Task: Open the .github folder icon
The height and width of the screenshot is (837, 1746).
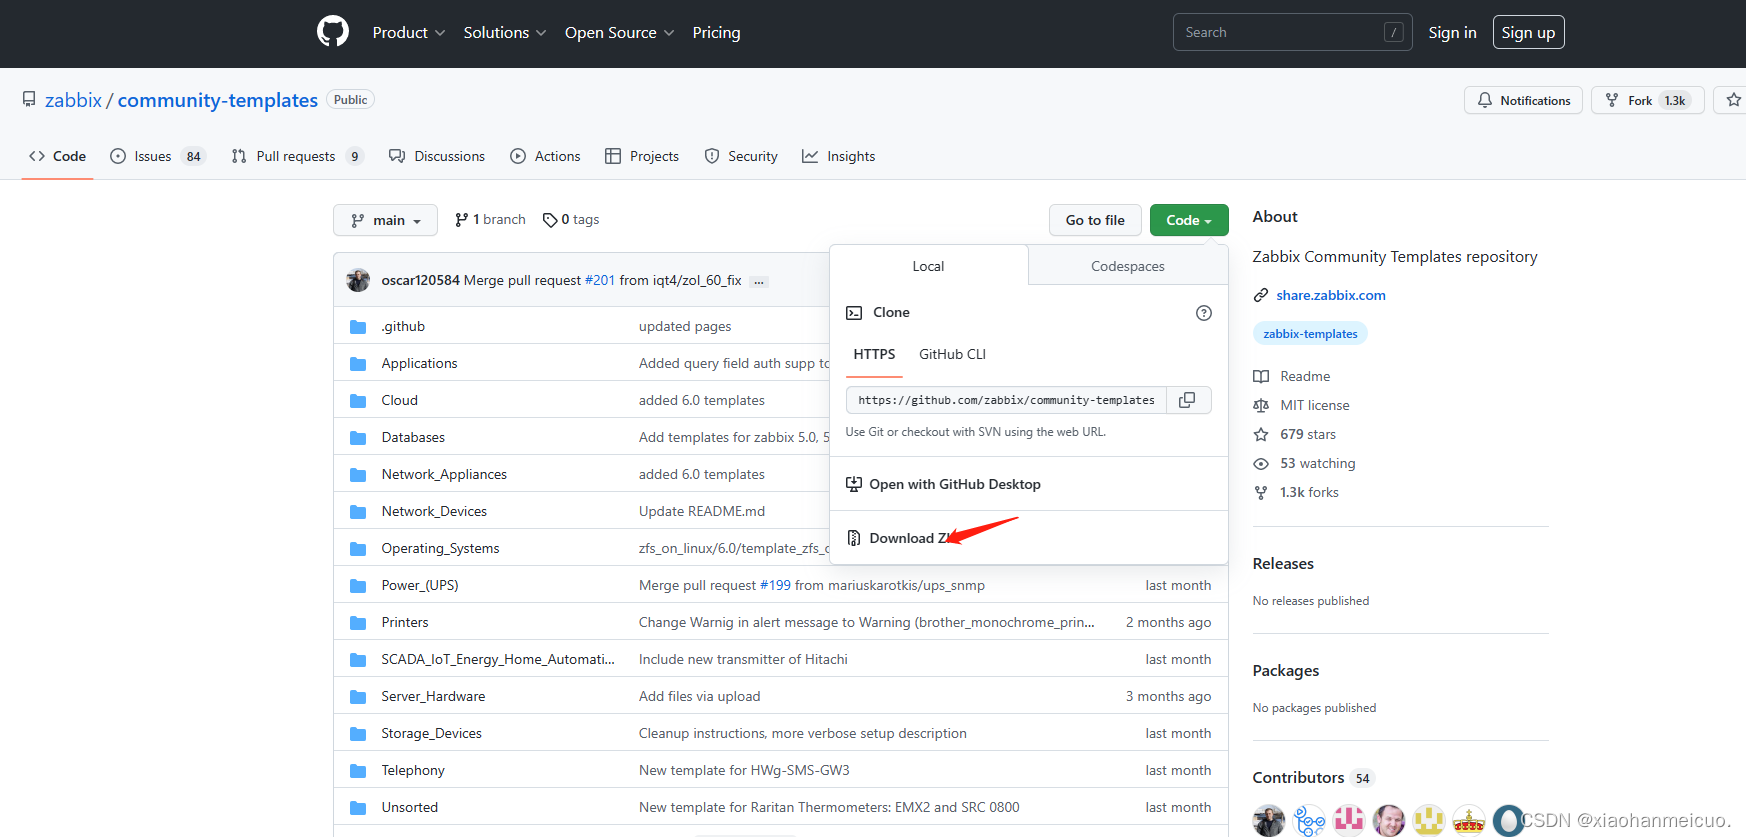Action: coord(358,327)
